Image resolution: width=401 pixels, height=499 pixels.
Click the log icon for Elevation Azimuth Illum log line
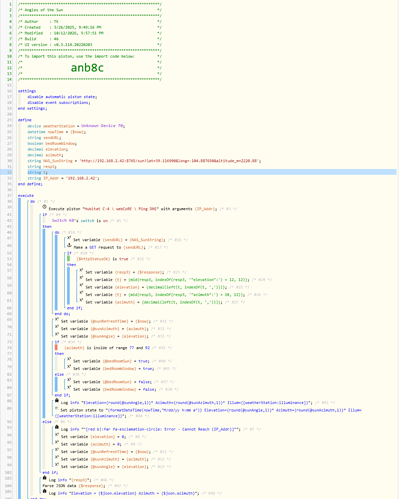point(57,400)
